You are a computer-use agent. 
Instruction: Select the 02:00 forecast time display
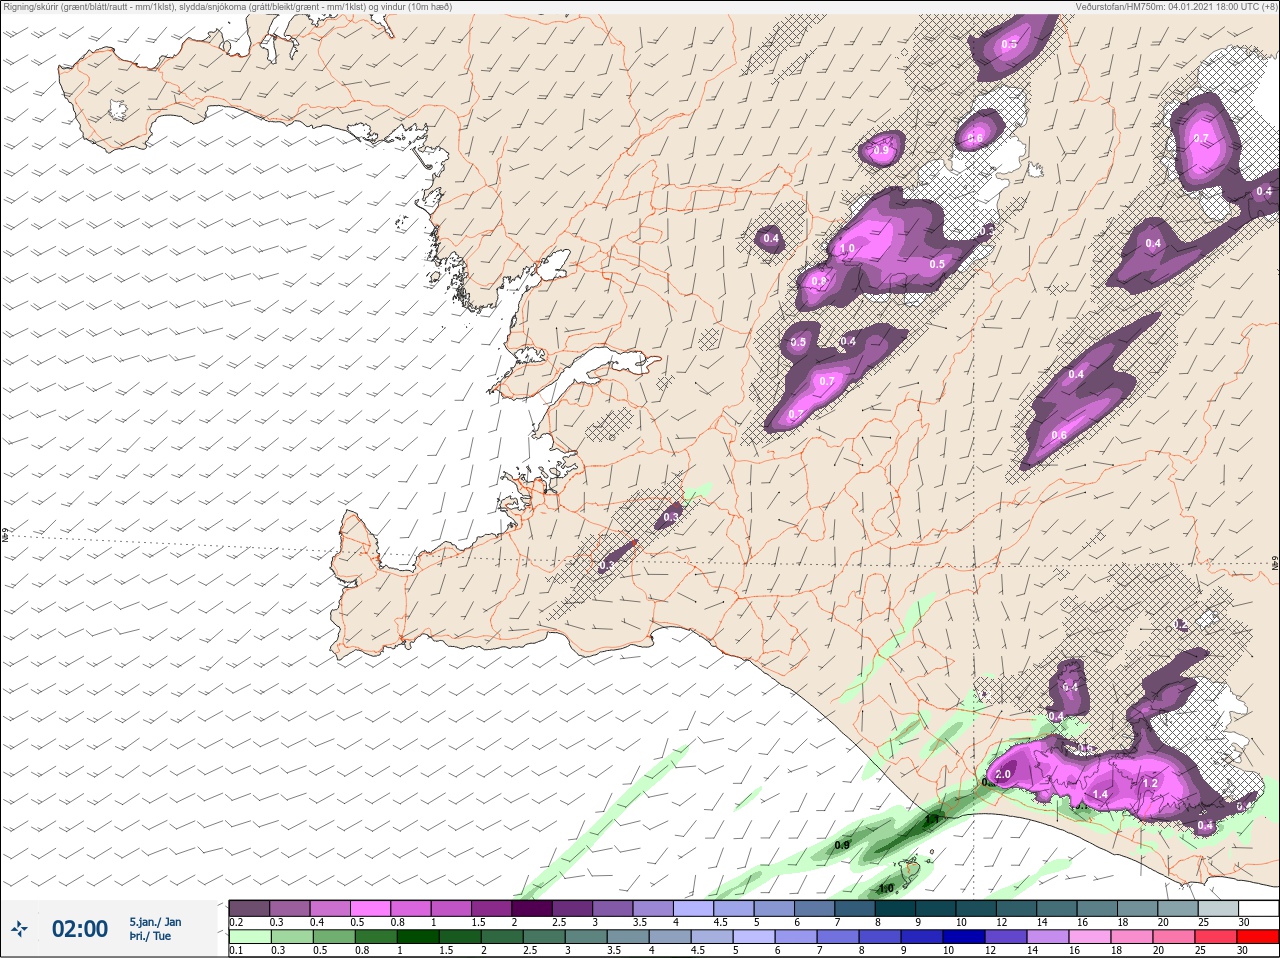tap(80, 929)
